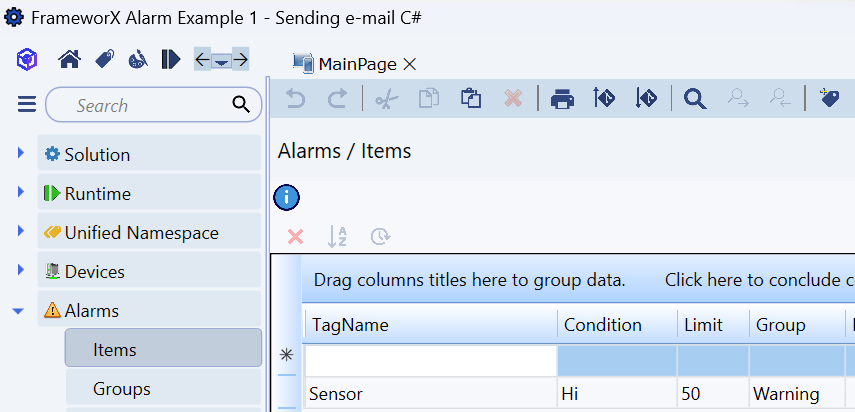The height and width of the screenshot is (412, 855).
Task: Collapse the Alarms tree node
Action: tap(19, 311)
